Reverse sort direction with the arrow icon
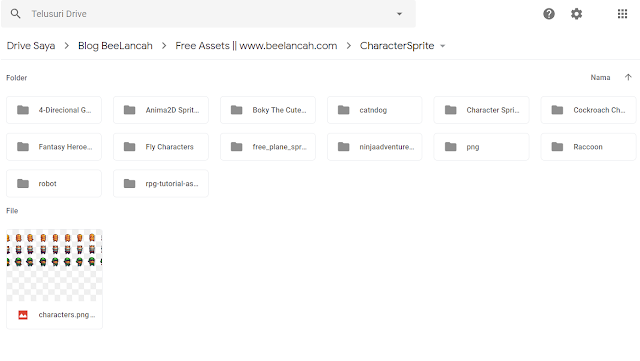640x361 pixels. point(628,77)
